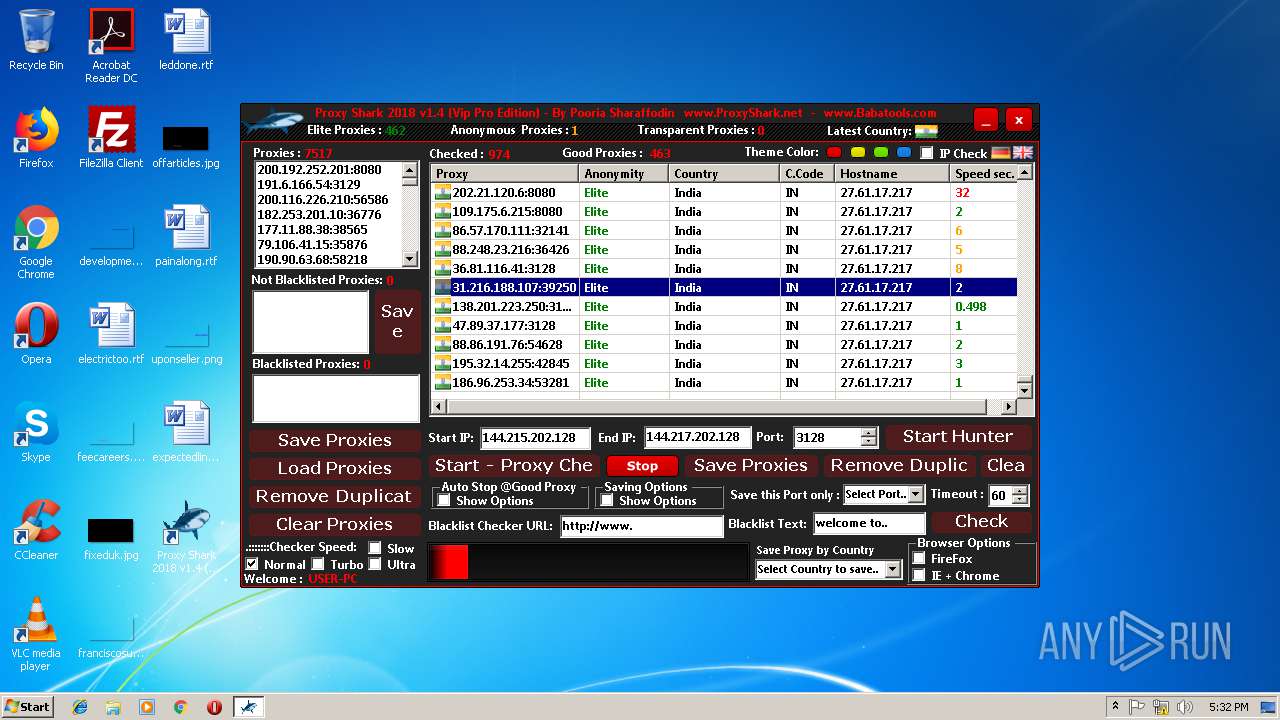1280x720 pixels.
Task: Open electrictoo.rtf document
Action: point(111,334)
